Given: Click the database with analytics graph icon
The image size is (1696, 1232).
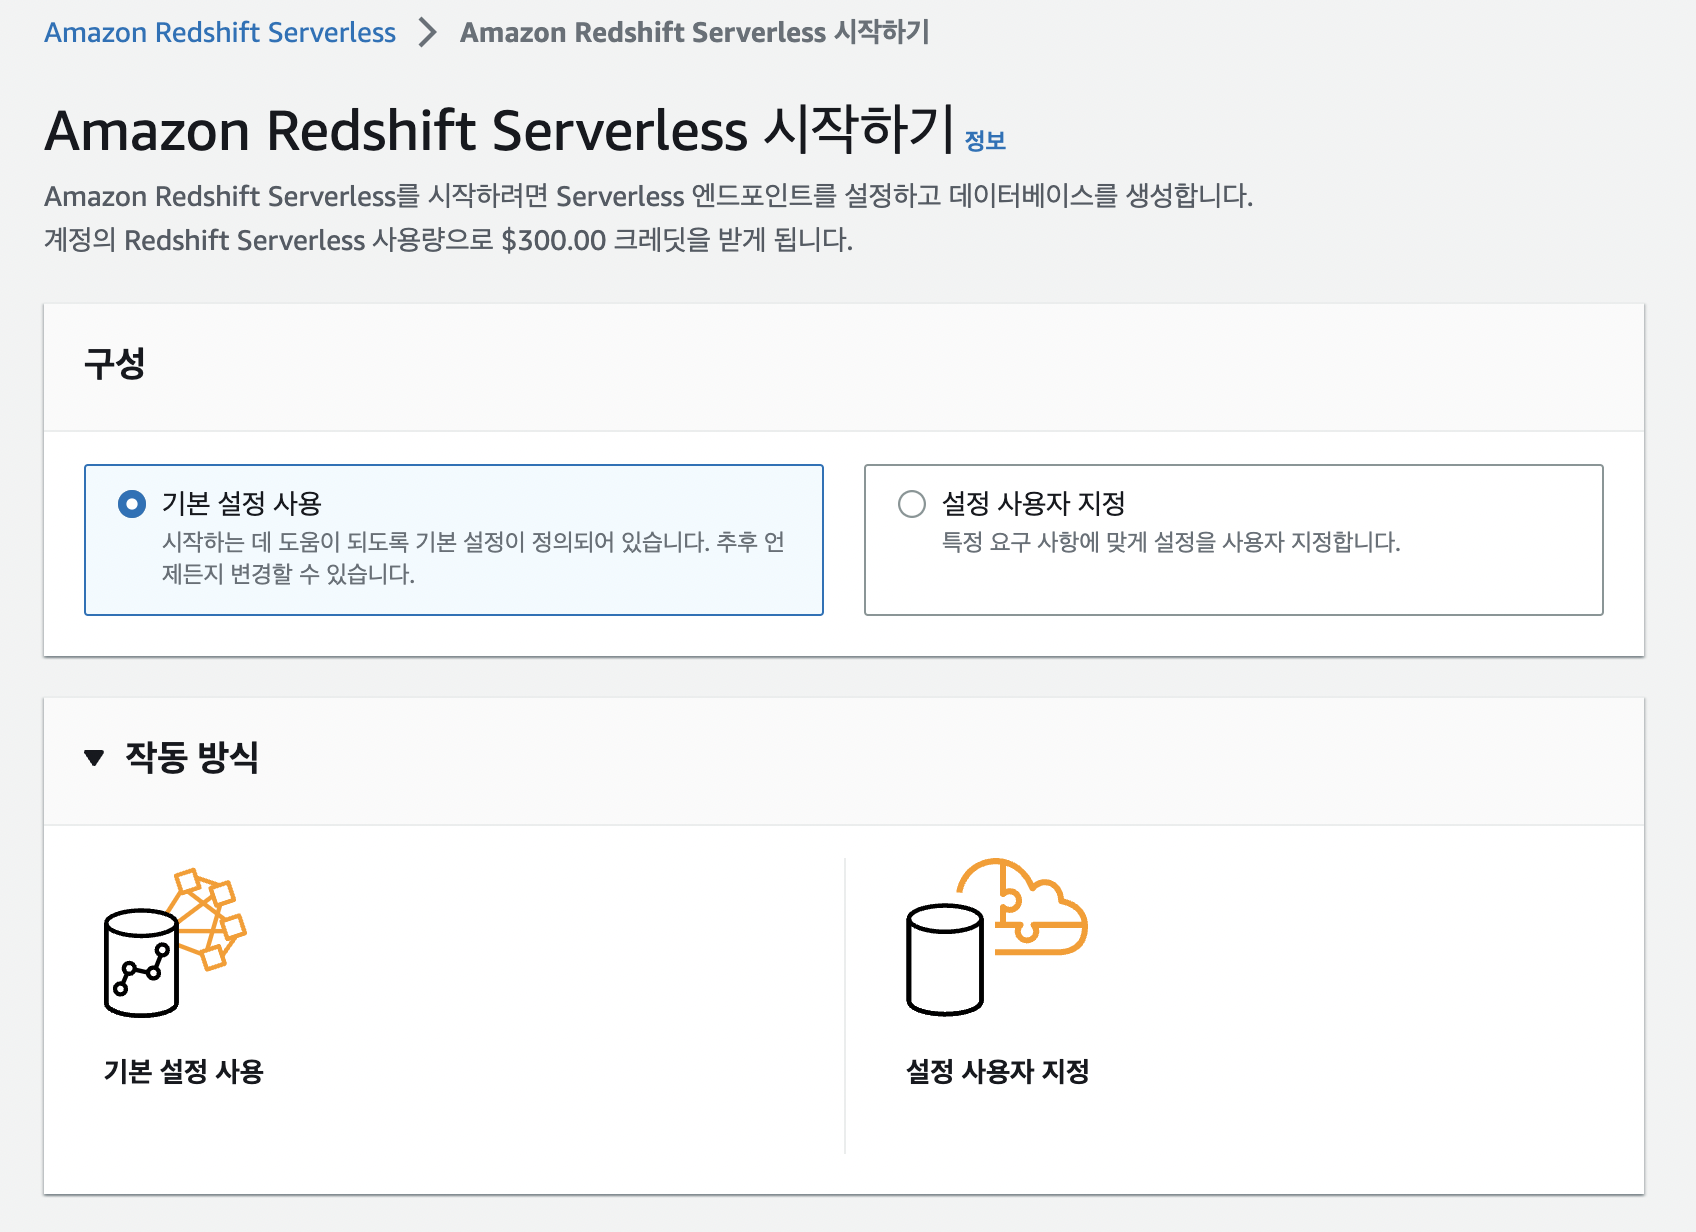Looking at the screenshot, I should coord(175,943).
